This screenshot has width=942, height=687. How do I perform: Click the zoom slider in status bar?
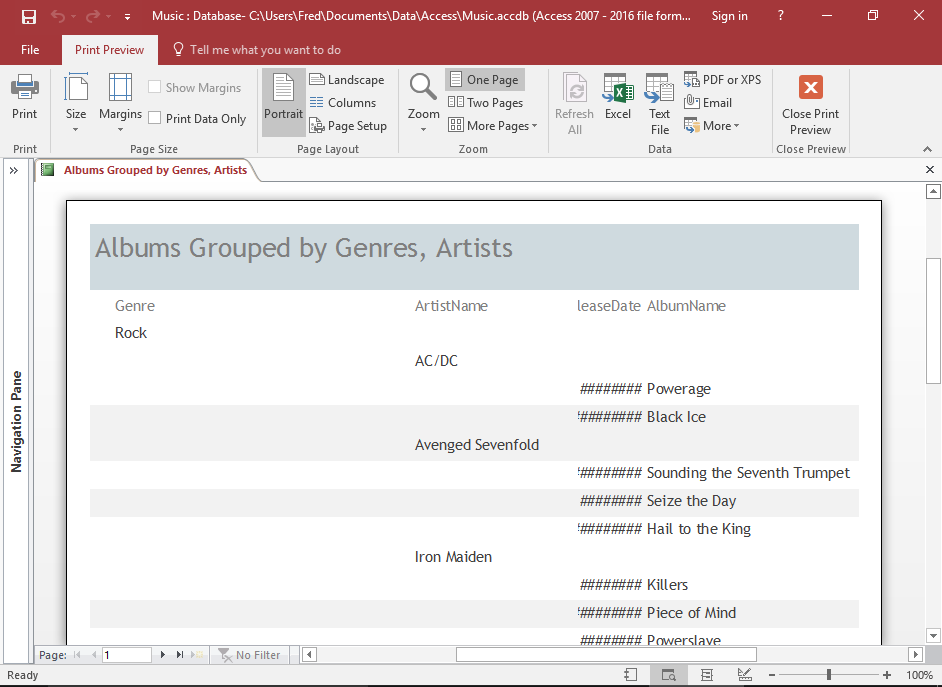pyautogui.click(x=828, y=675)
